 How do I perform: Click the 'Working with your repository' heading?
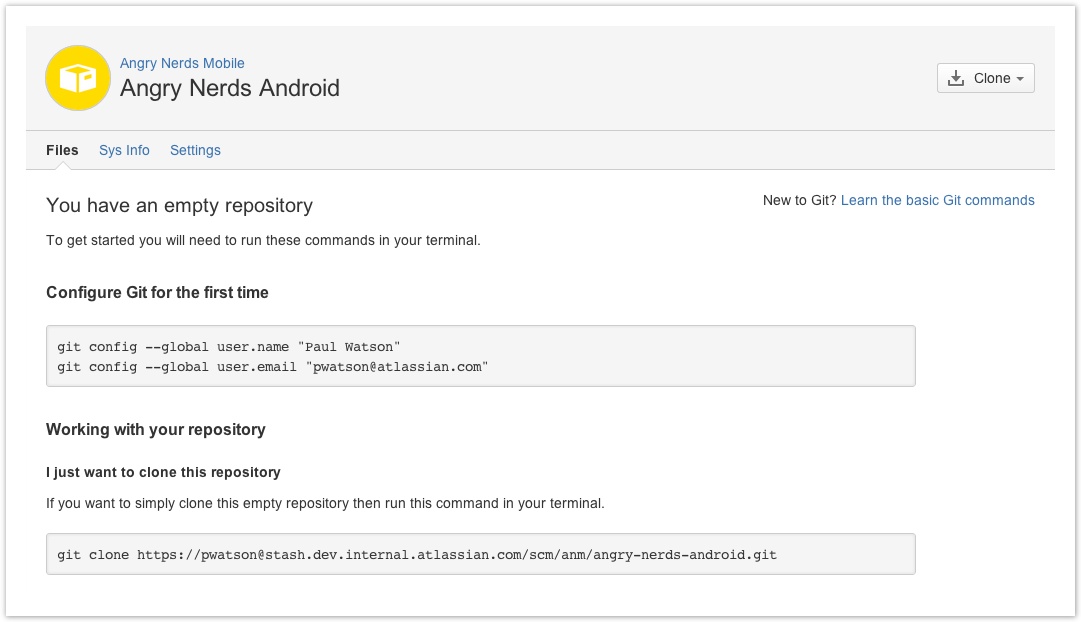(156, 430)
